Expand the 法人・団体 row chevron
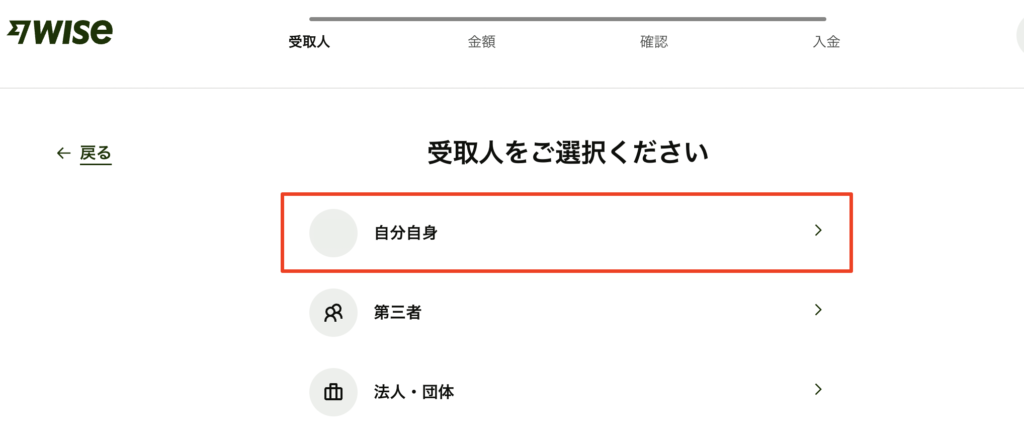This screenshot has height=432, width=1024. 818,390
